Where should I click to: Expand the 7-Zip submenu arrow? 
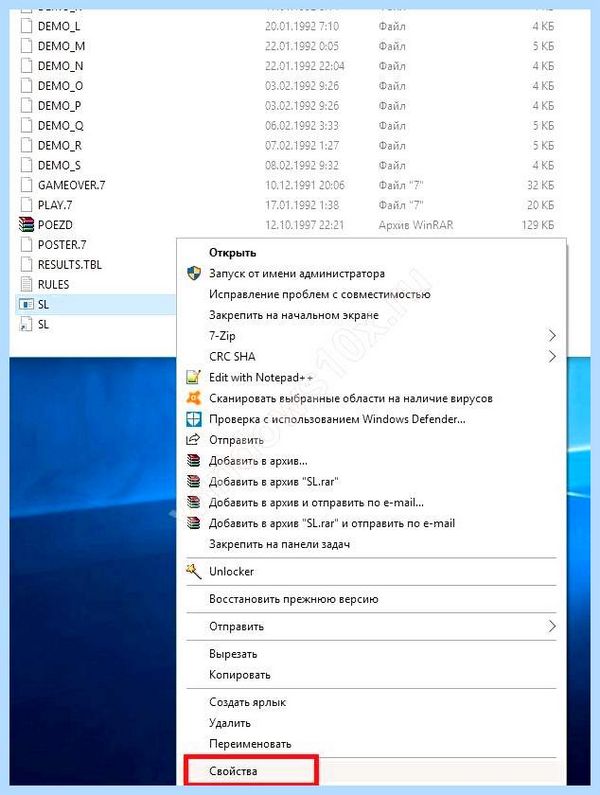tap(552, 336)
